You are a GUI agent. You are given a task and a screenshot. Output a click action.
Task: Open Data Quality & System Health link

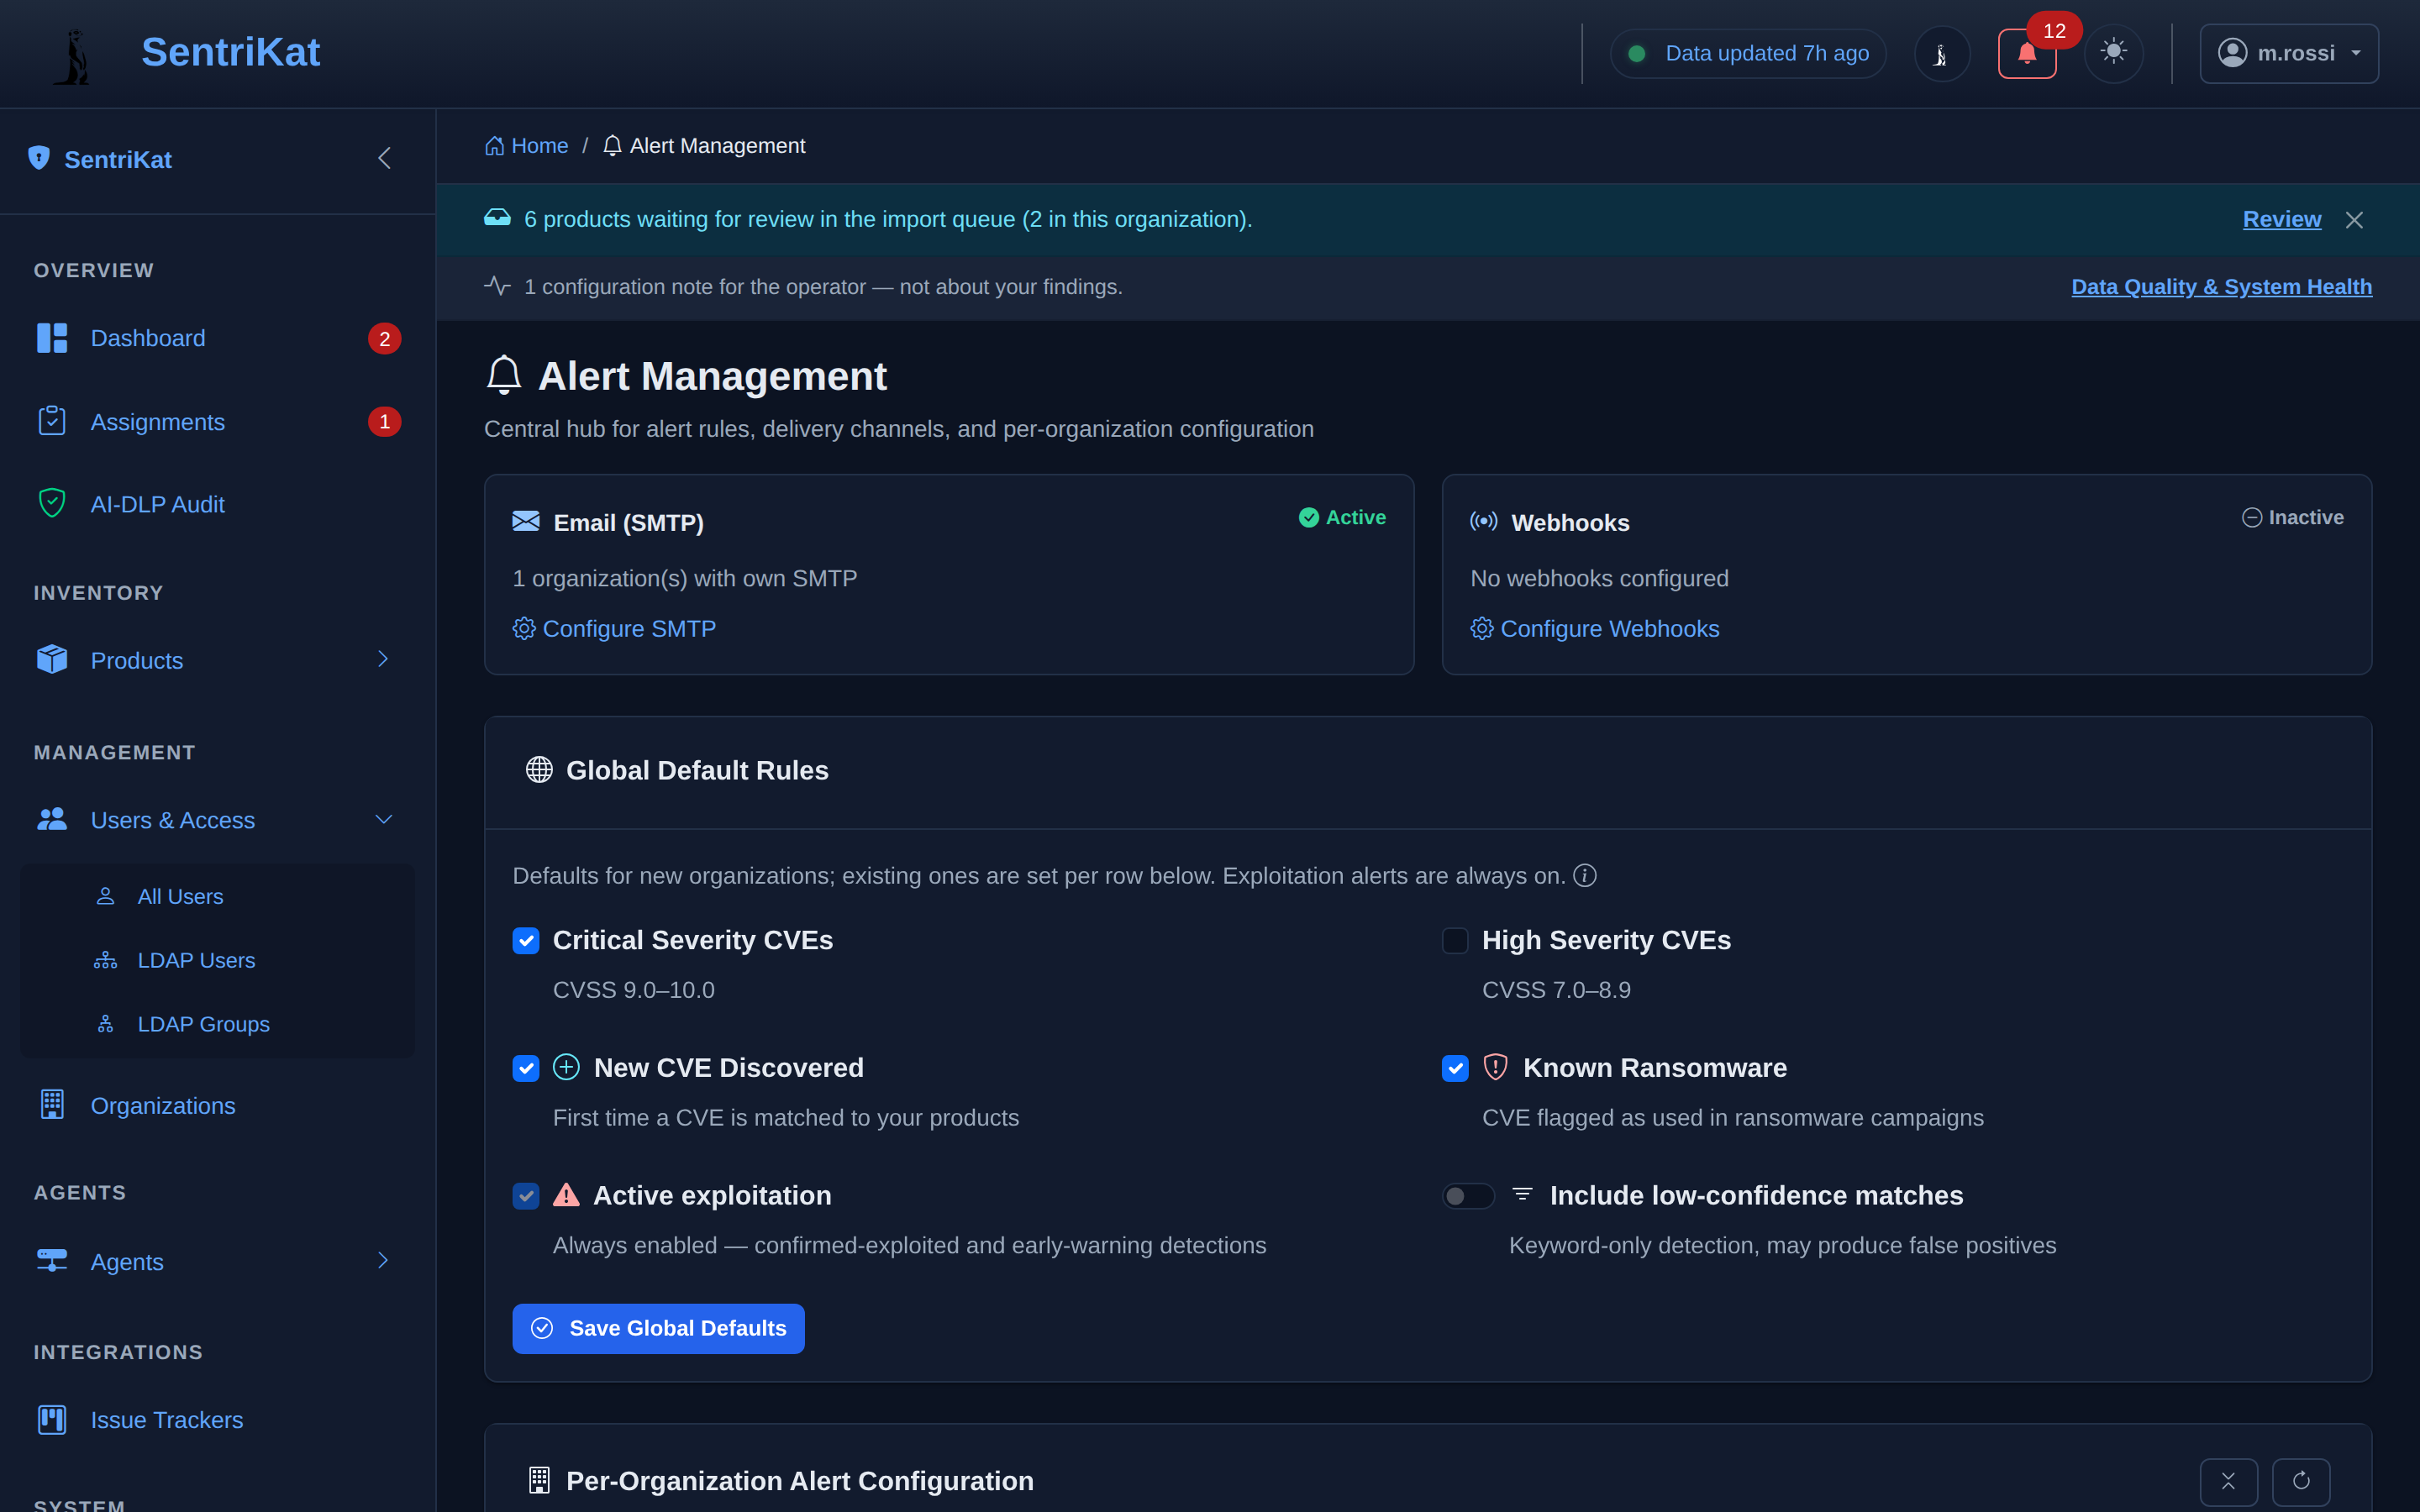click(x=2221, y=287)
